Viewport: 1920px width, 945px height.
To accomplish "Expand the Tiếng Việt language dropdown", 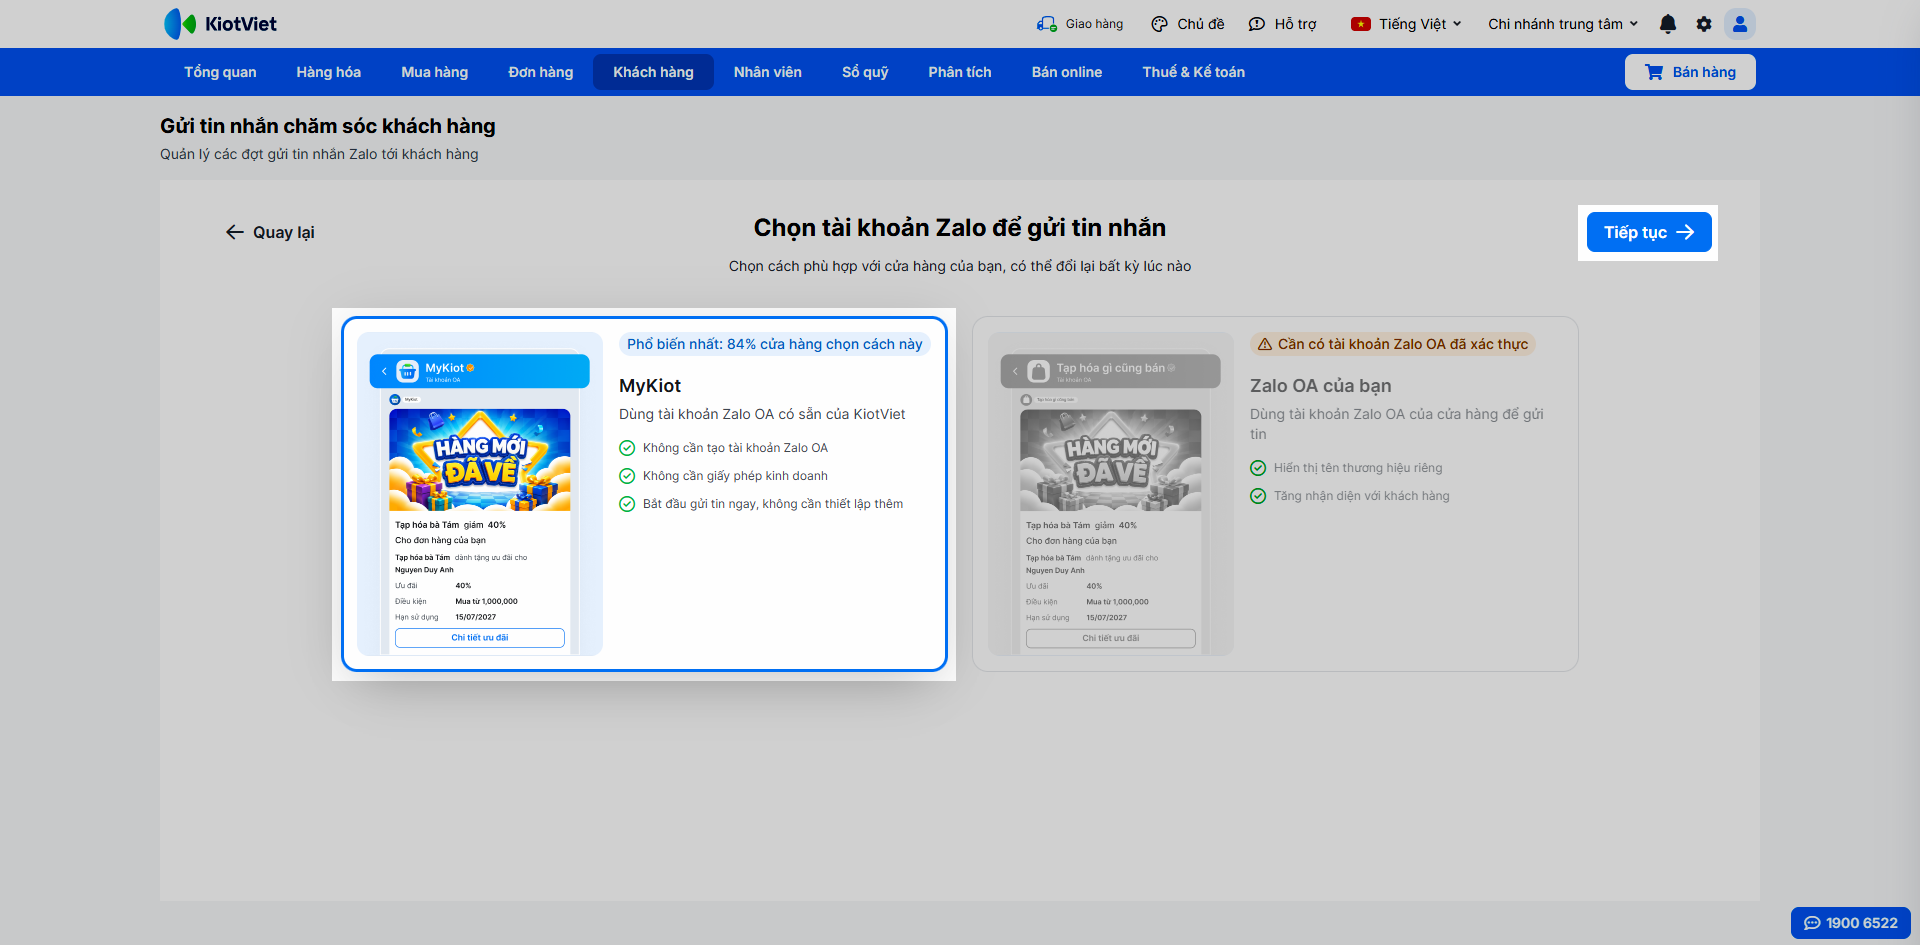I will 1406,24.
